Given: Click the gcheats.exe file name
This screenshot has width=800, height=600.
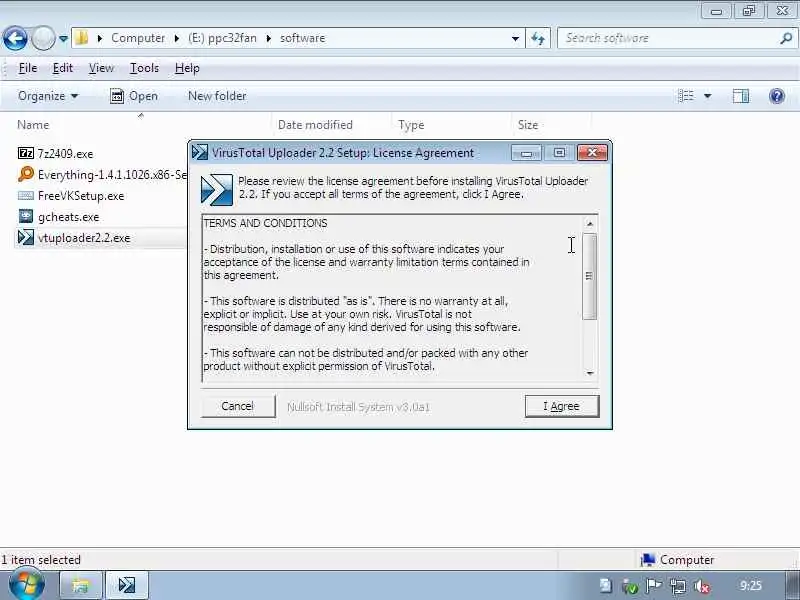Looking at the screenshot, I should [x=68, y=217].
